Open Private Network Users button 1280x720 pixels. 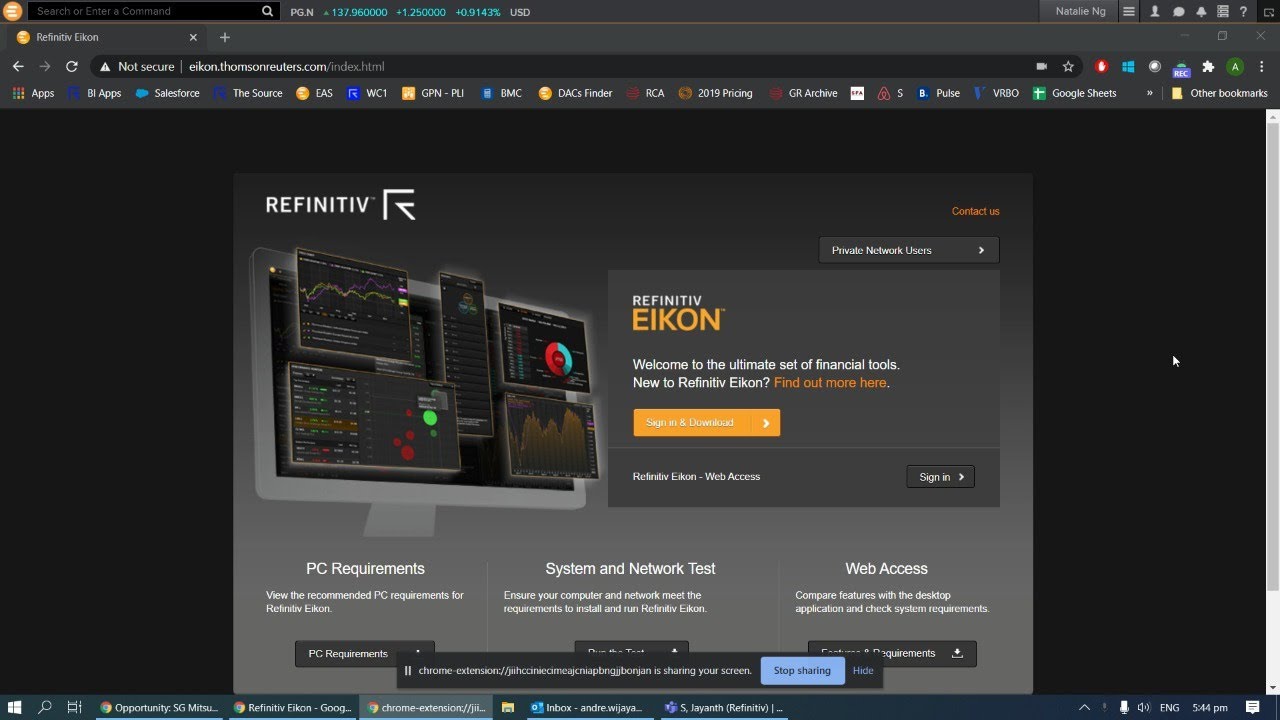[x=909, y=250]
